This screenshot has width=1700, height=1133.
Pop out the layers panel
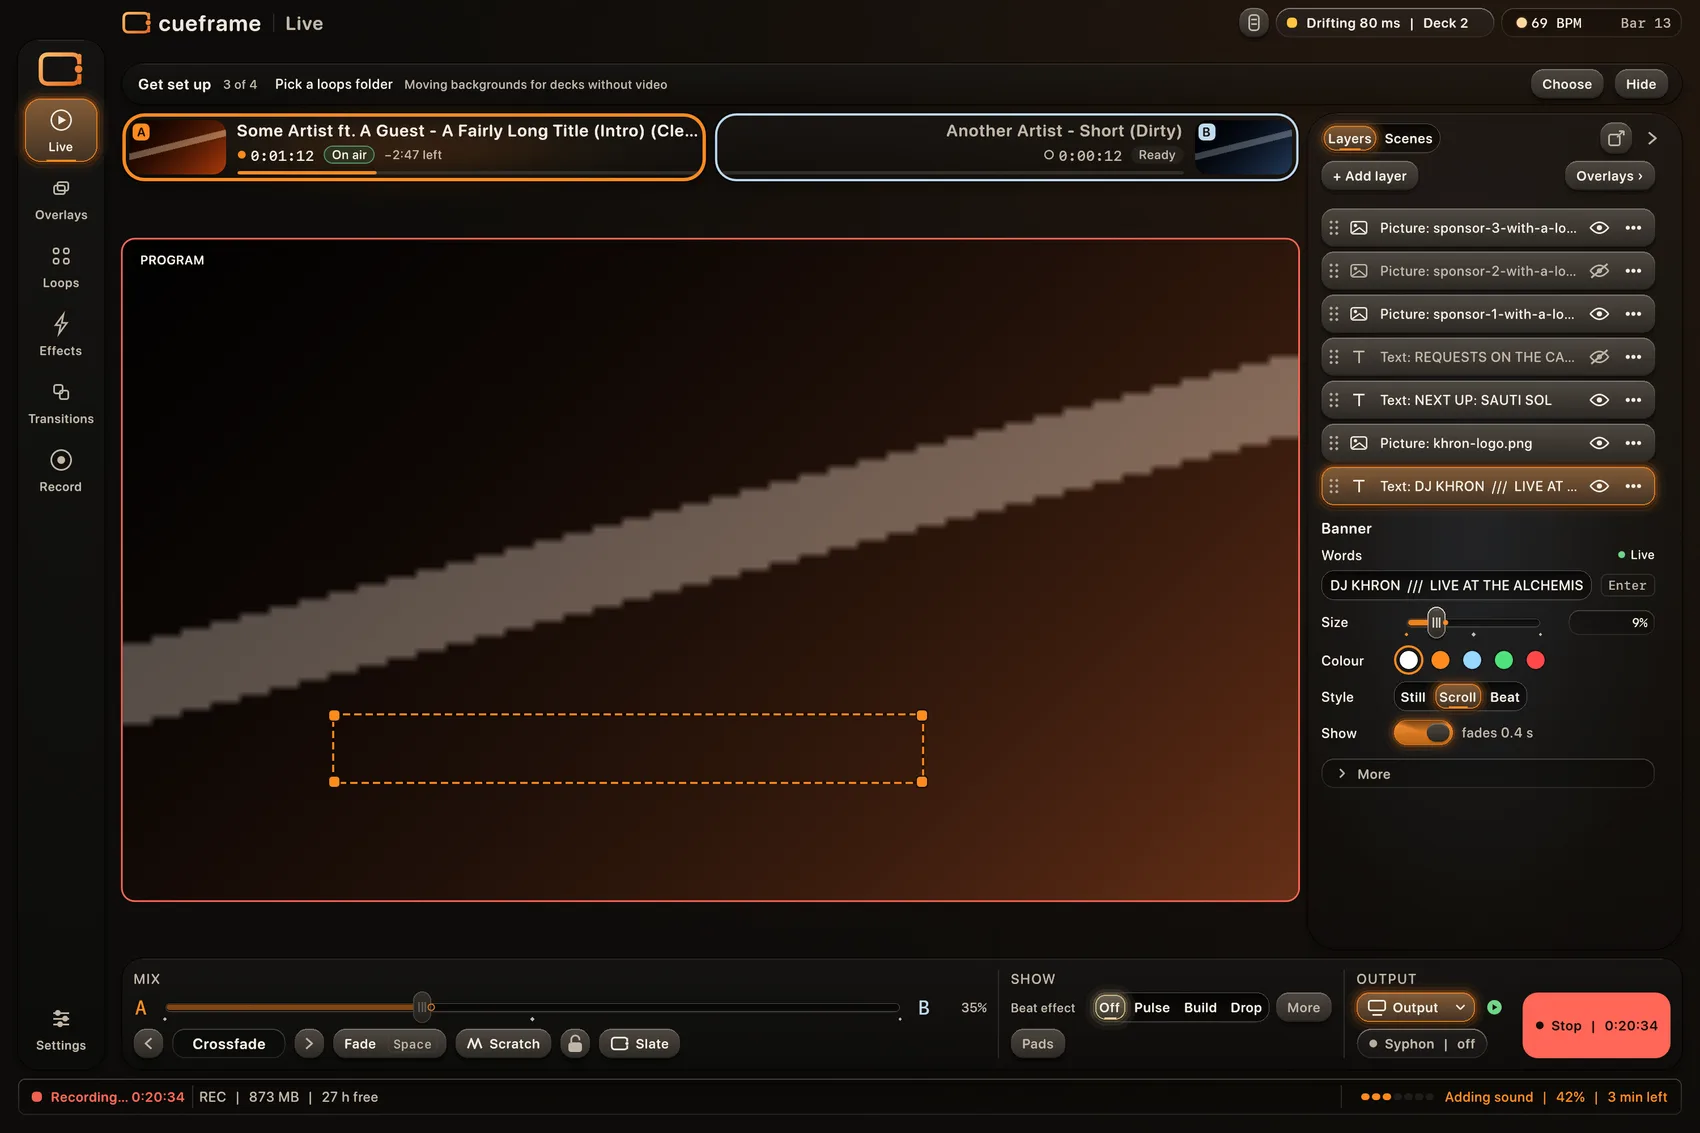(1615, 138)
